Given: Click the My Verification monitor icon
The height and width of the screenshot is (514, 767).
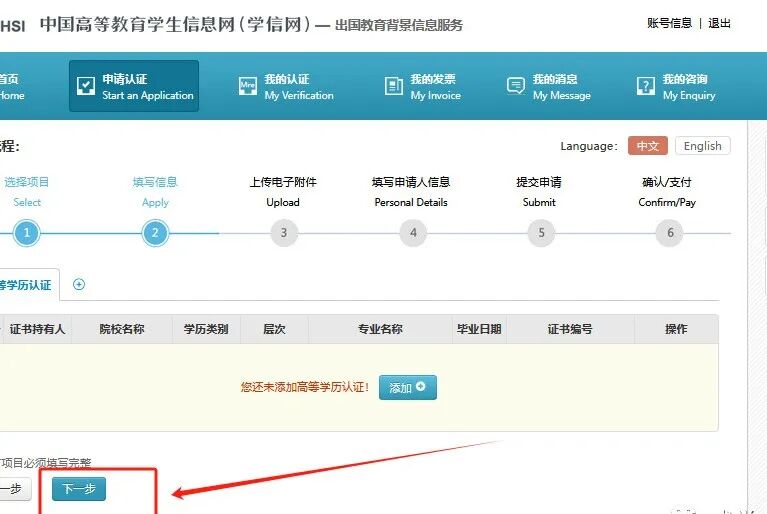Looking at the screenshot, I should (248, 86).
